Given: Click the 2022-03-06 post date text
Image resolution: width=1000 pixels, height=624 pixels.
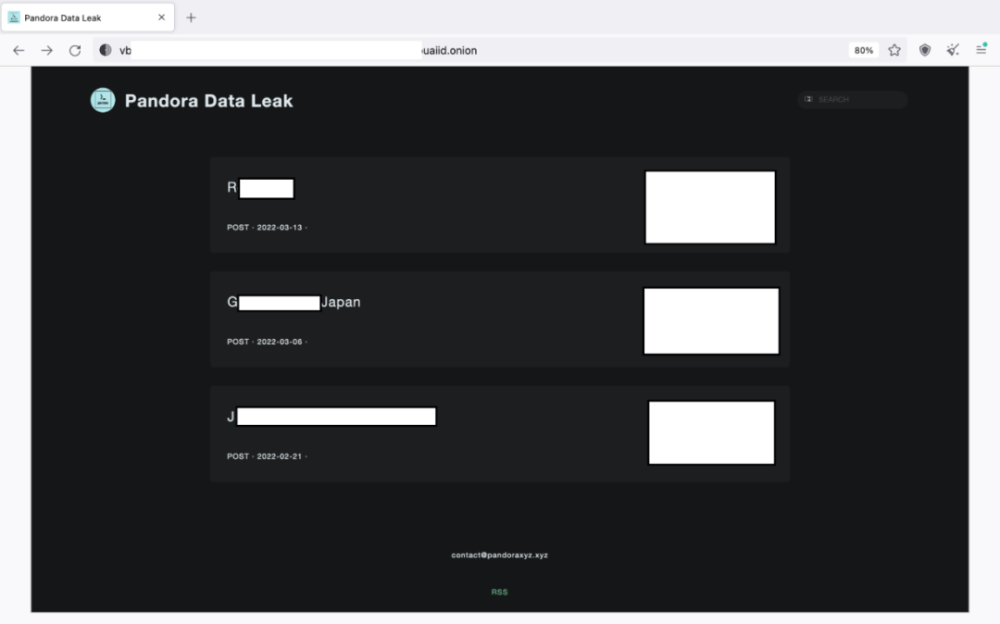Looking at the screenshot, I should coord(279,342).
